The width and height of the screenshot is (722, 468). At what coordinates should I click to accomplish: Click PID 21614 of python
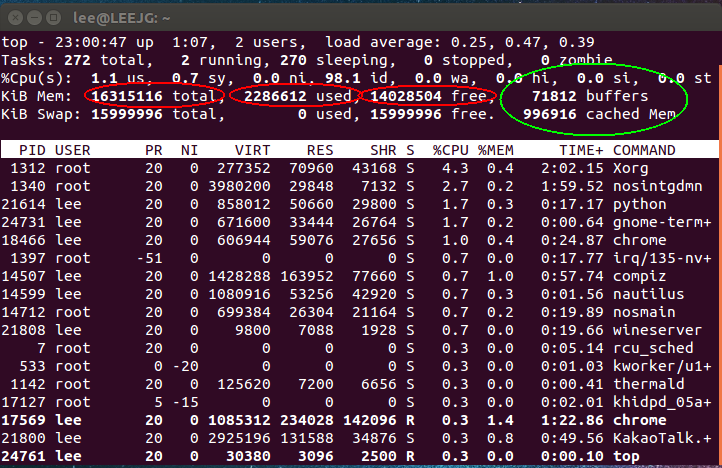click(x=23, y=204)
